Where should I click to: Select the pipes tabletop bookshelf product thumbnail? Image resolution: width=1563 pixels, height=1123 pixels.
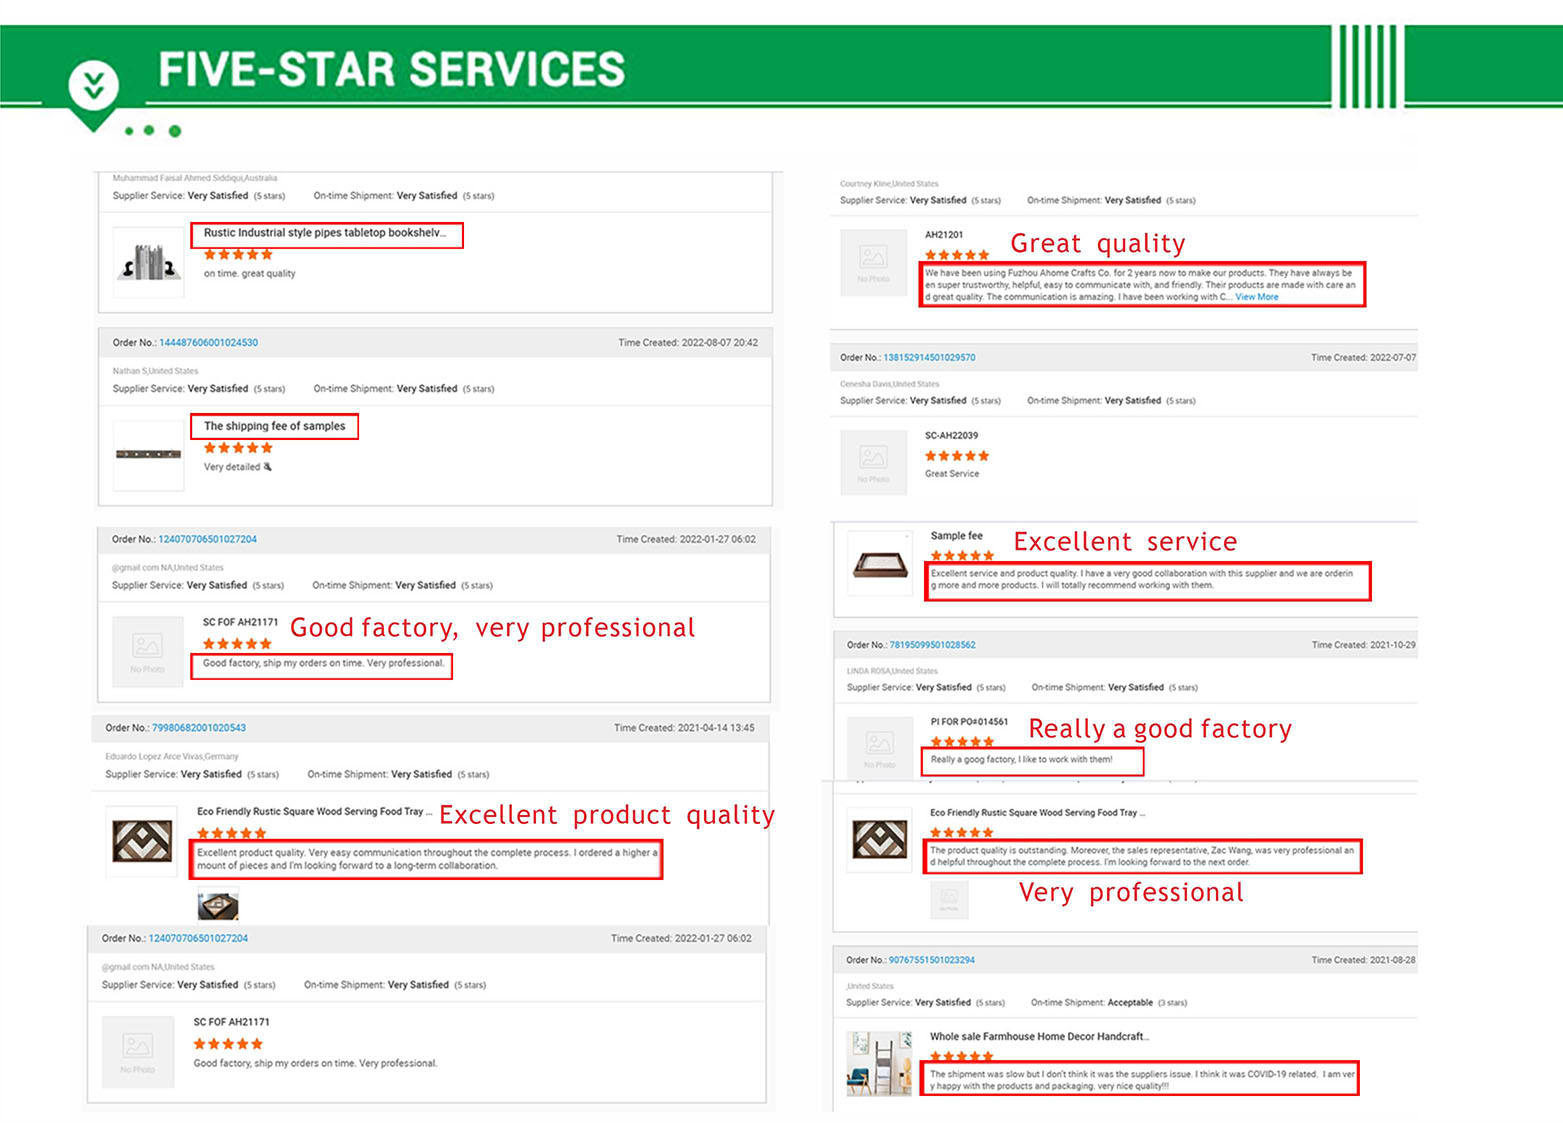[x=149, y=262]
